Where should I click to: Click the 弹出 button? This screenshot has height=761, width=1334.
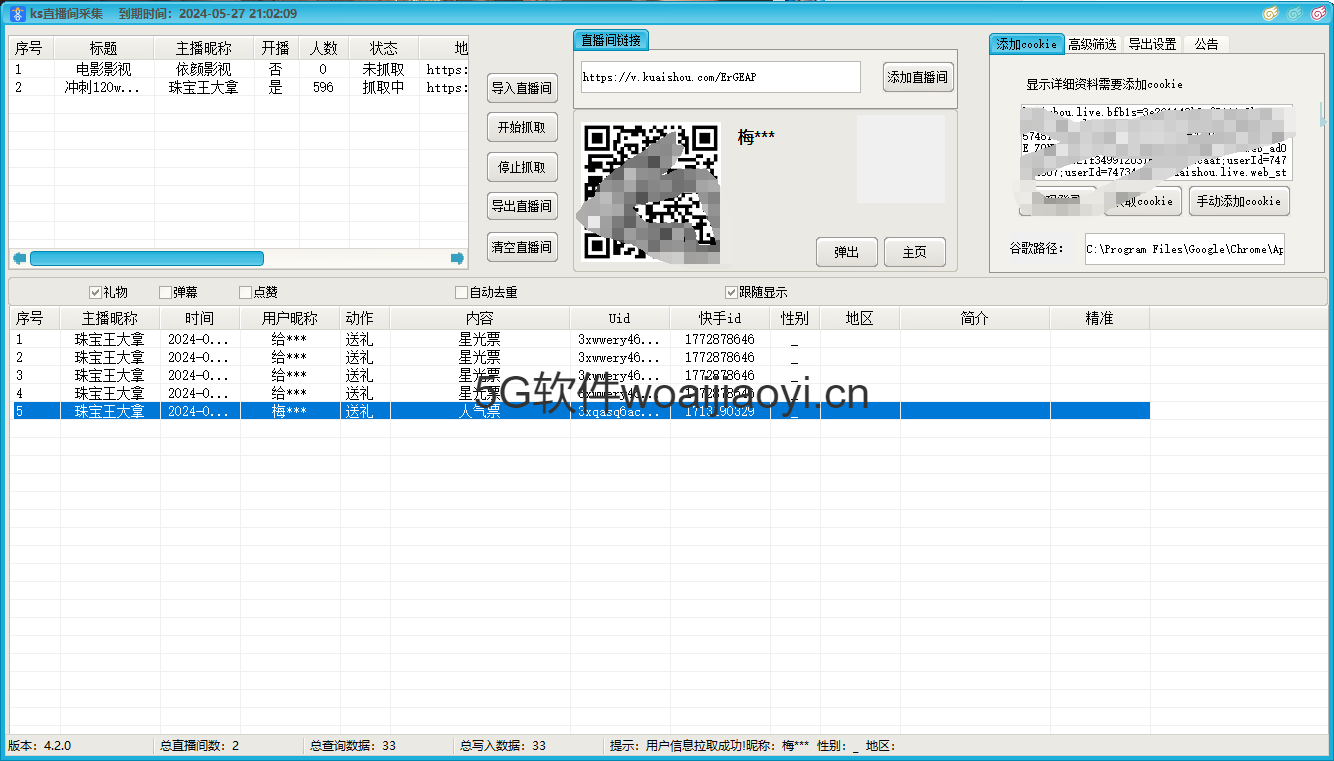coord(847,252)
